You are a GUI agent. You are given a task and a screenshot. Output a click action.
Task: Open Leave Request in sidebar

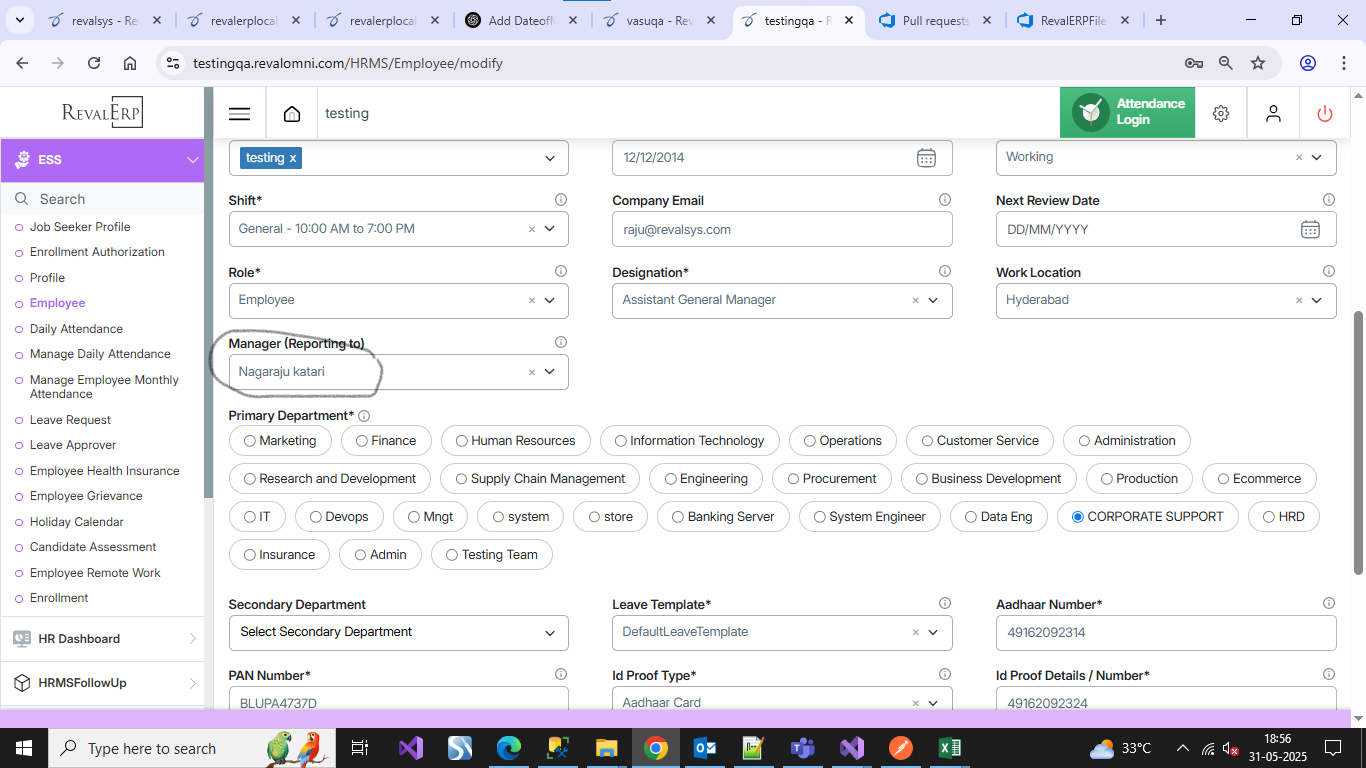click(x=70, y=420)
